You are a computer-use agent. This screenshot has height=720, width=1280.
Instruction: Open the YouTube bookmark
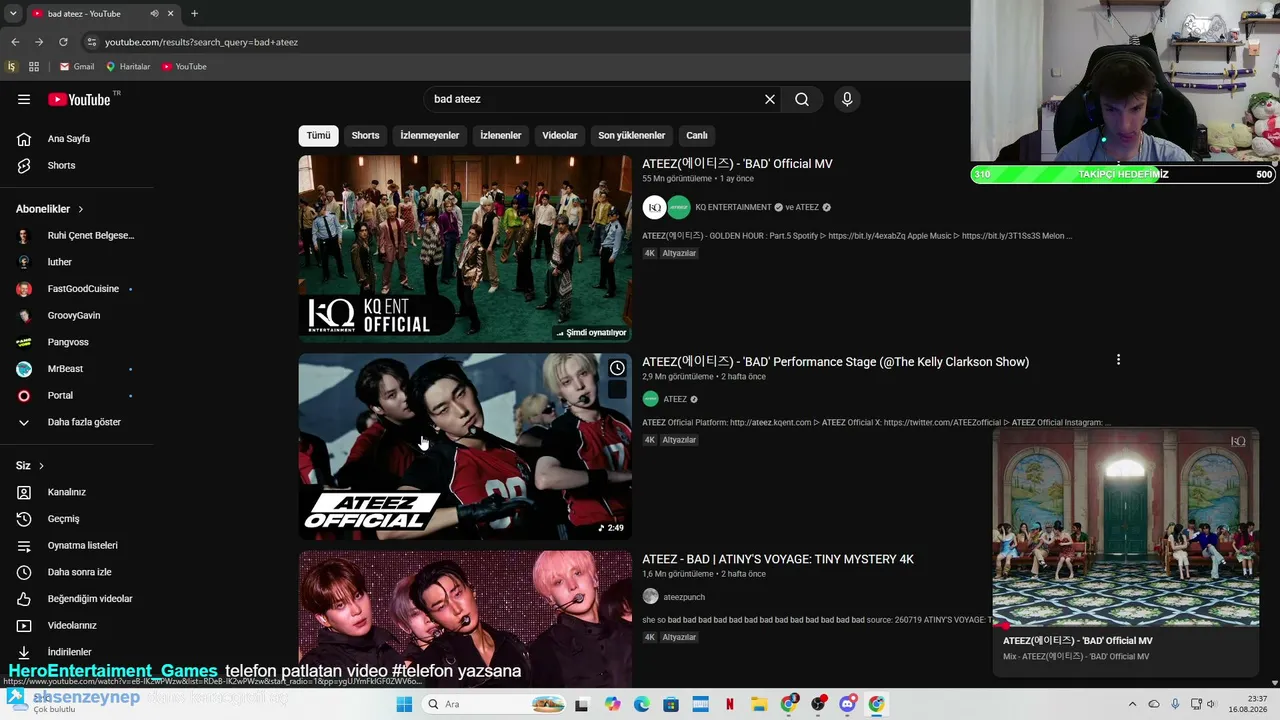[x=184, y=67]
